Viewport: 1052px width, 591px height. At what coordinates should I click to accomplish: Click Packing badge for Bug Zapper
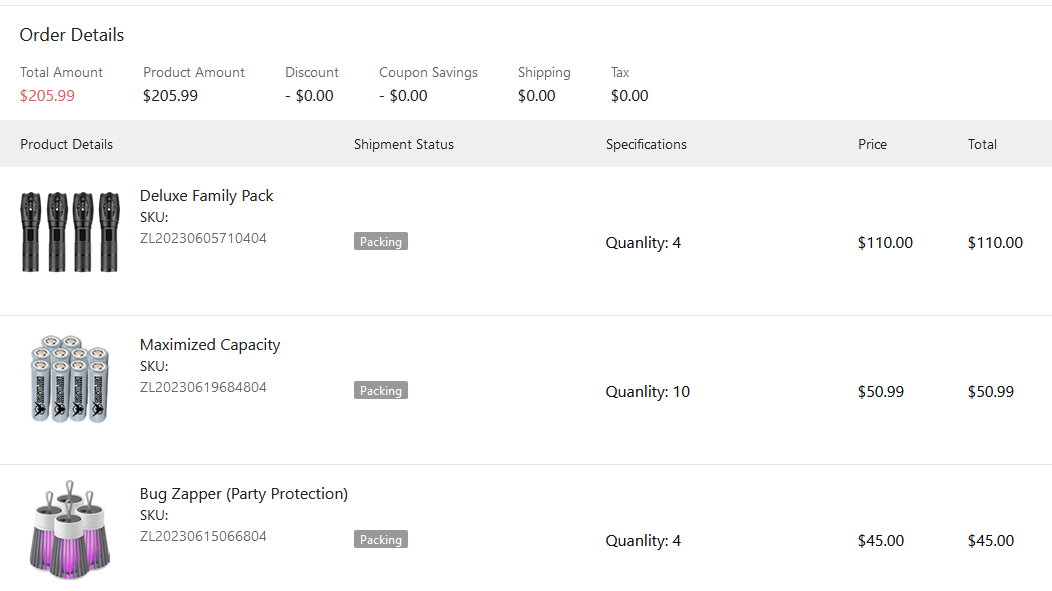[381, 540]
